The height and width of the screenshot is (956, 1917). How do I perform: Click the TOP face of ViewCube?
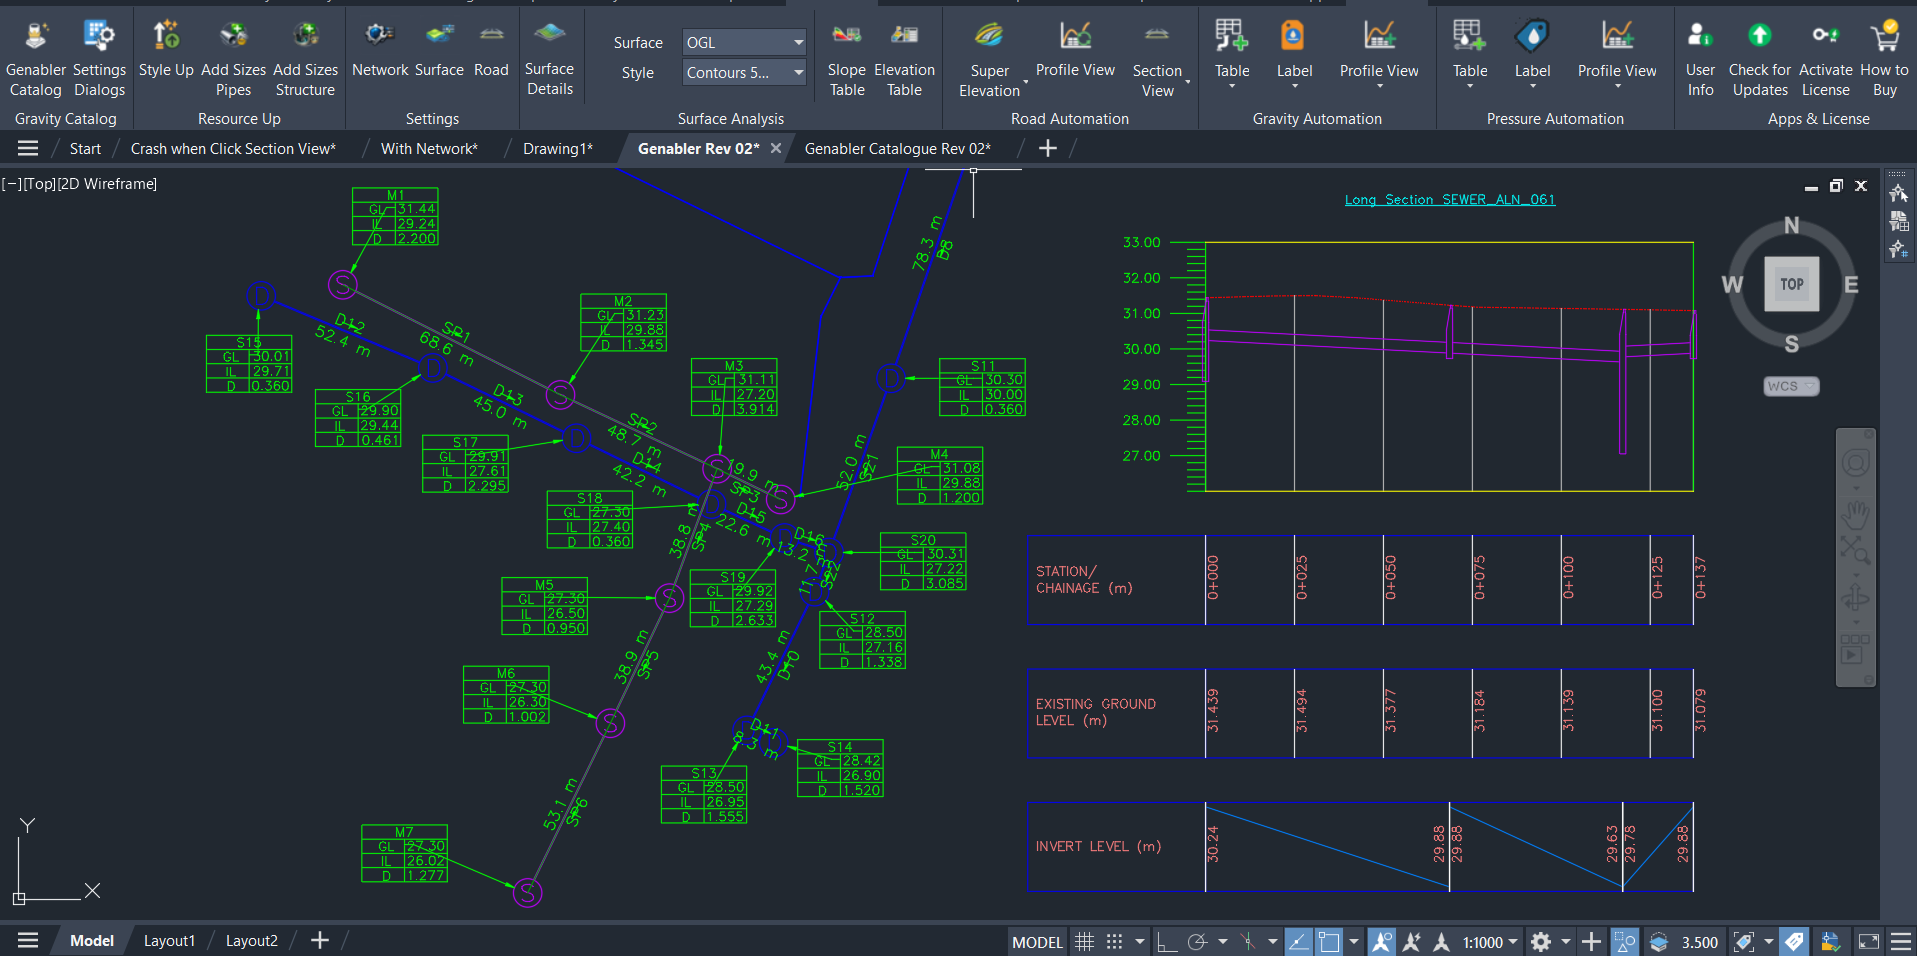pyautogui.click(x=1791, y=284)
